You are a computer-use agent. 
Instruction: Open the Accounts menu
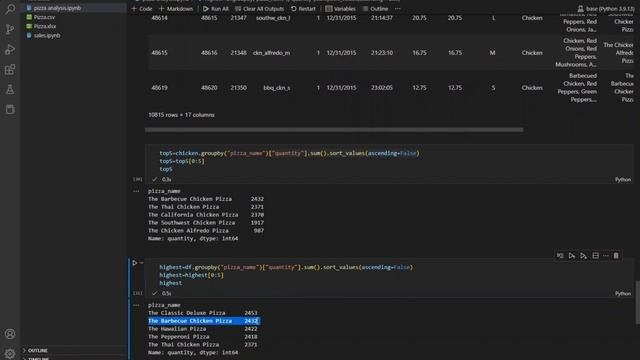coord(10,334)
